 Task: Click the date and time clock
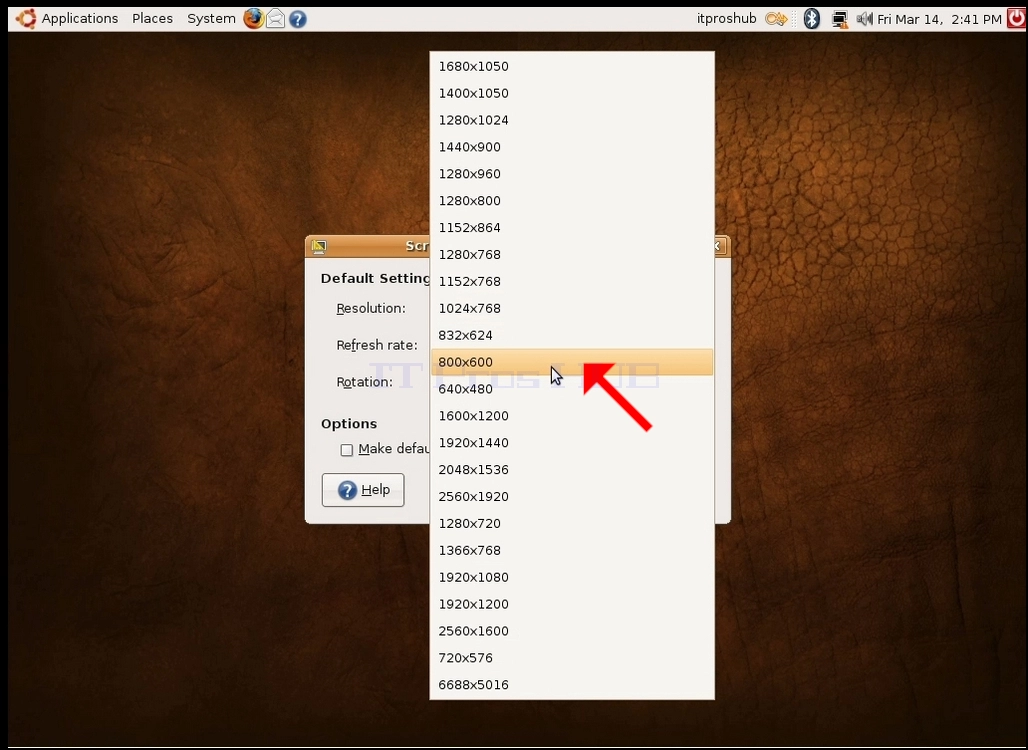click(x=939, y=19)
